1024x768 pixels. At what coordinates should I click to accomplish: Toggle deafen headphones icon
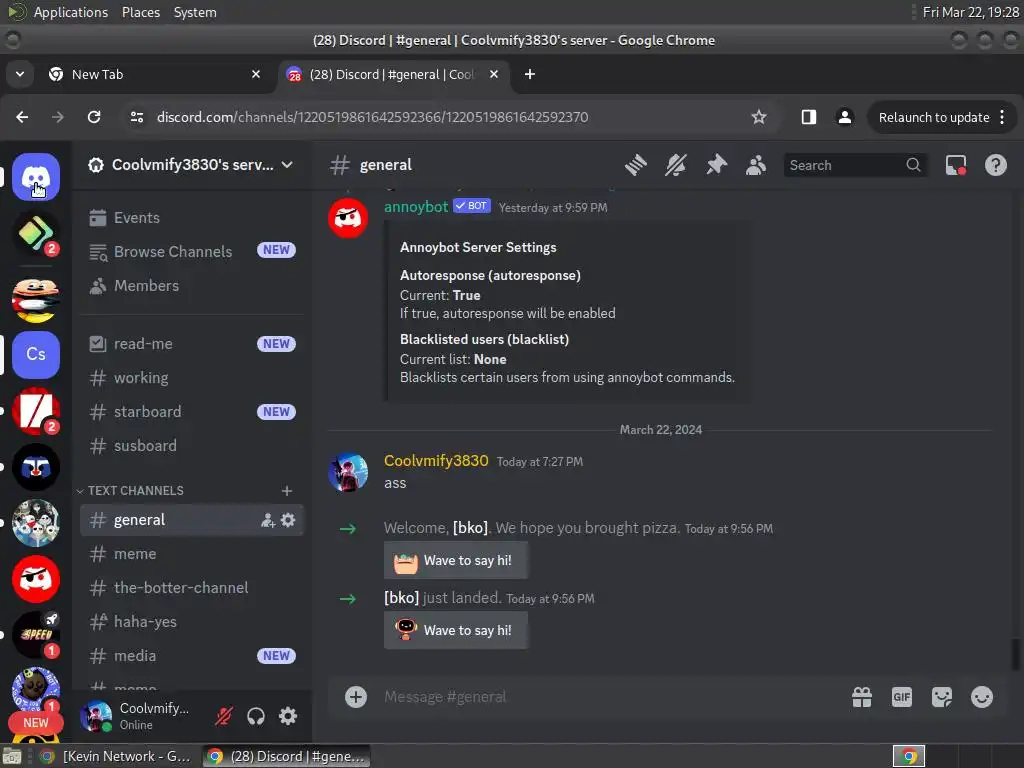tap(256, 716)
